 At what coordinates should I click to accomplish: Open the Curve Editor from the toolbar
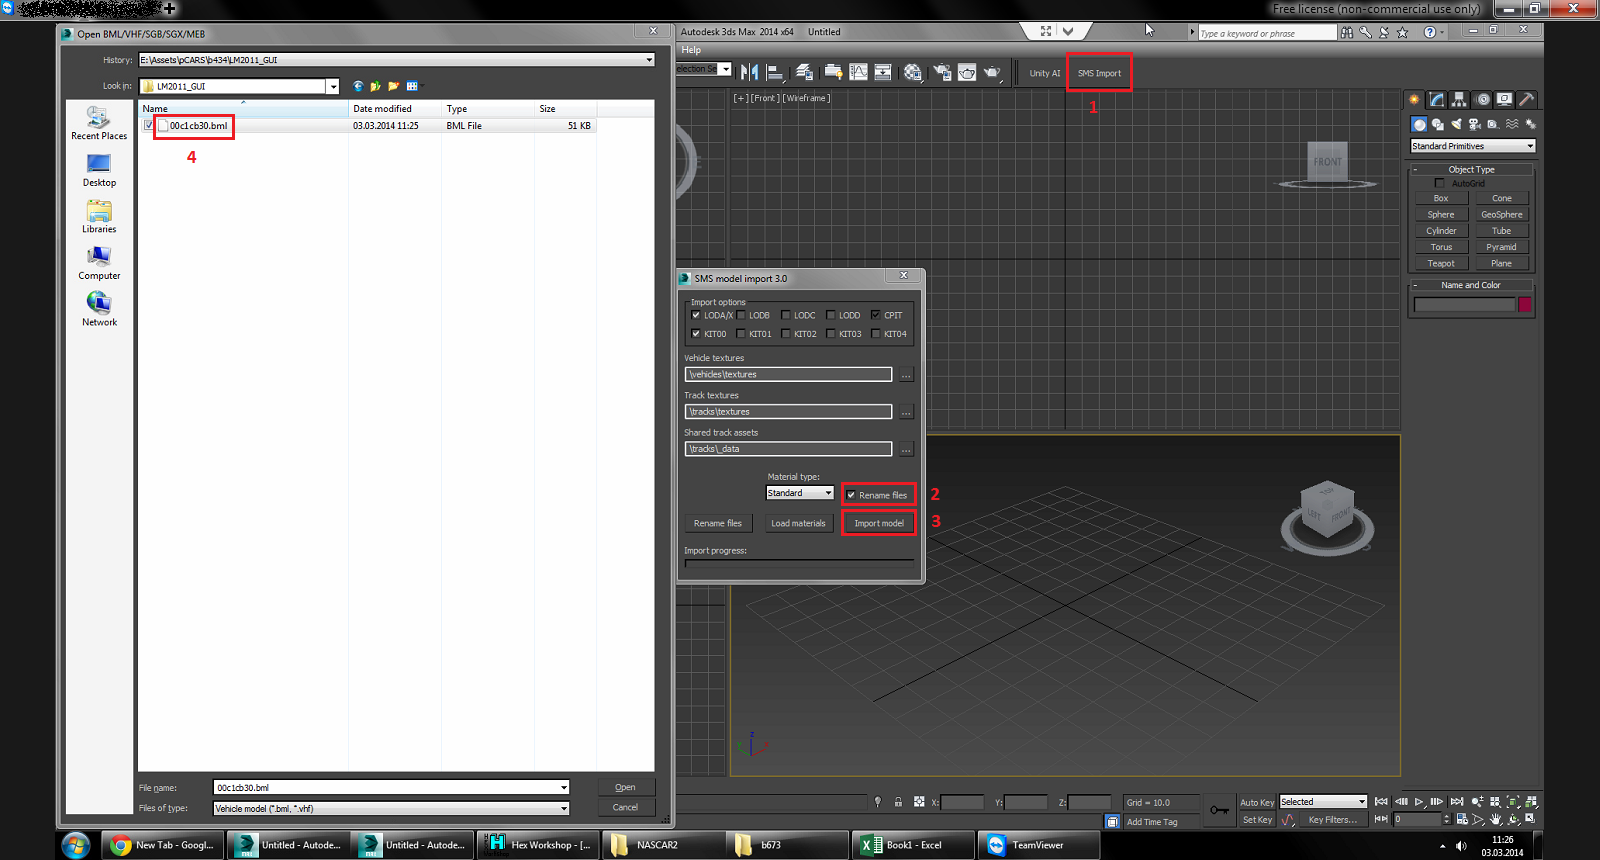click(858, 72)
